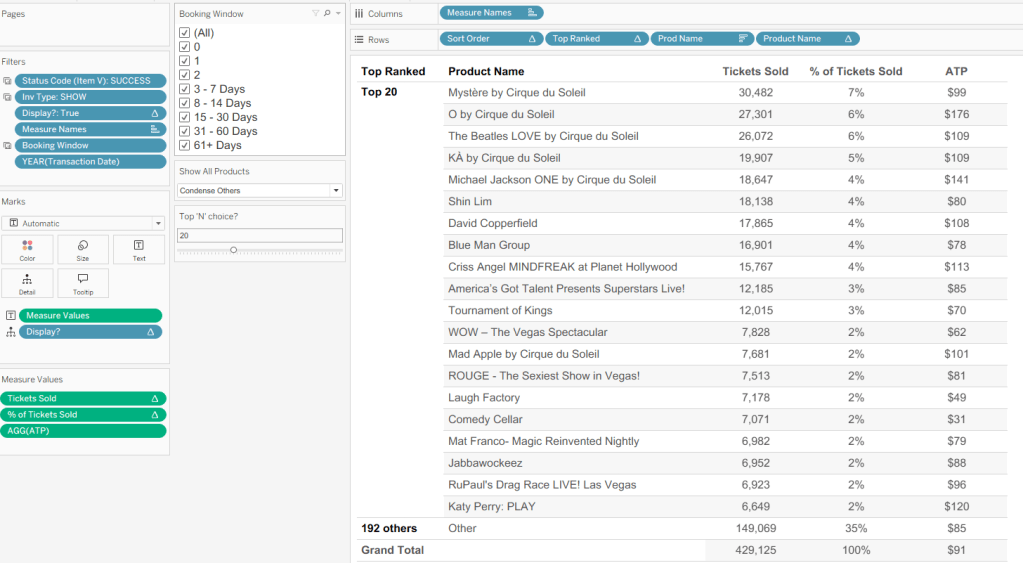Open the Booking Window filter card menu arrow

[x=338, y=14]
